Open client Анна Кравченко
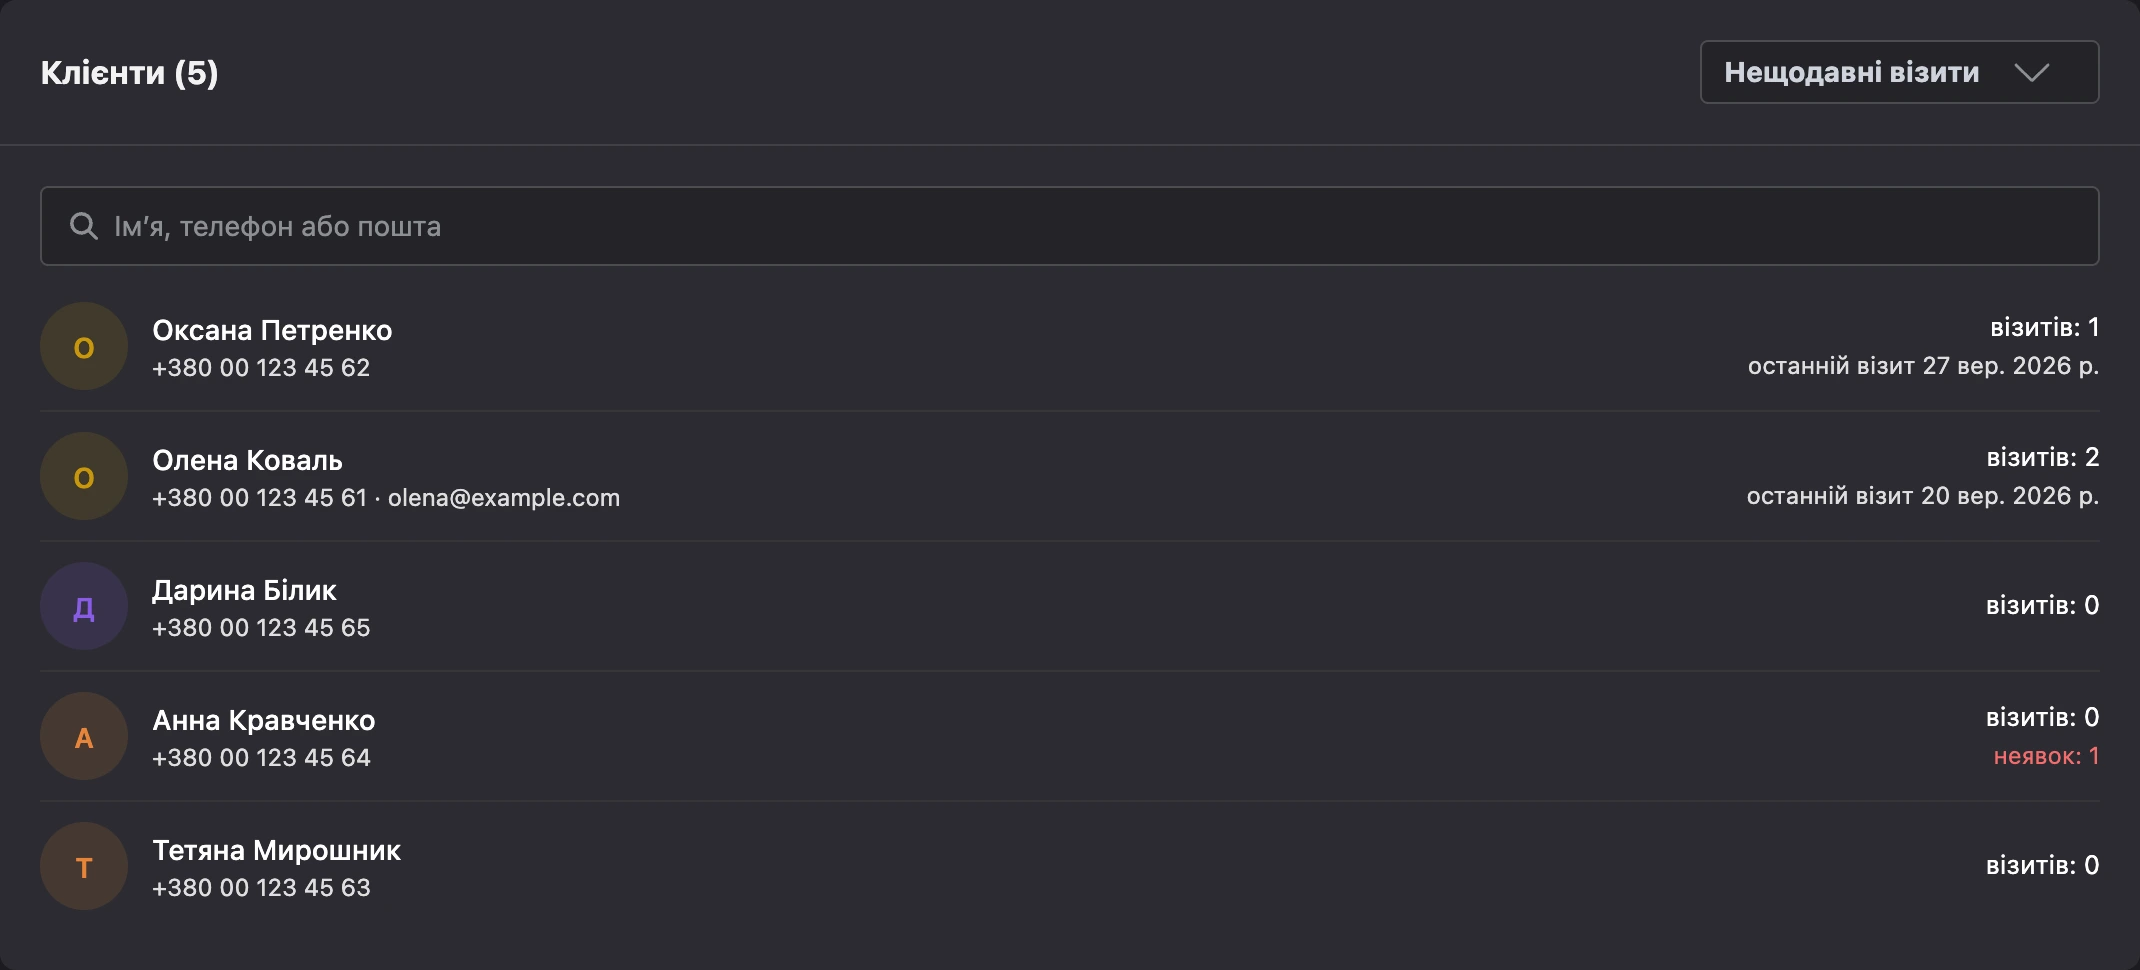 1069,736
